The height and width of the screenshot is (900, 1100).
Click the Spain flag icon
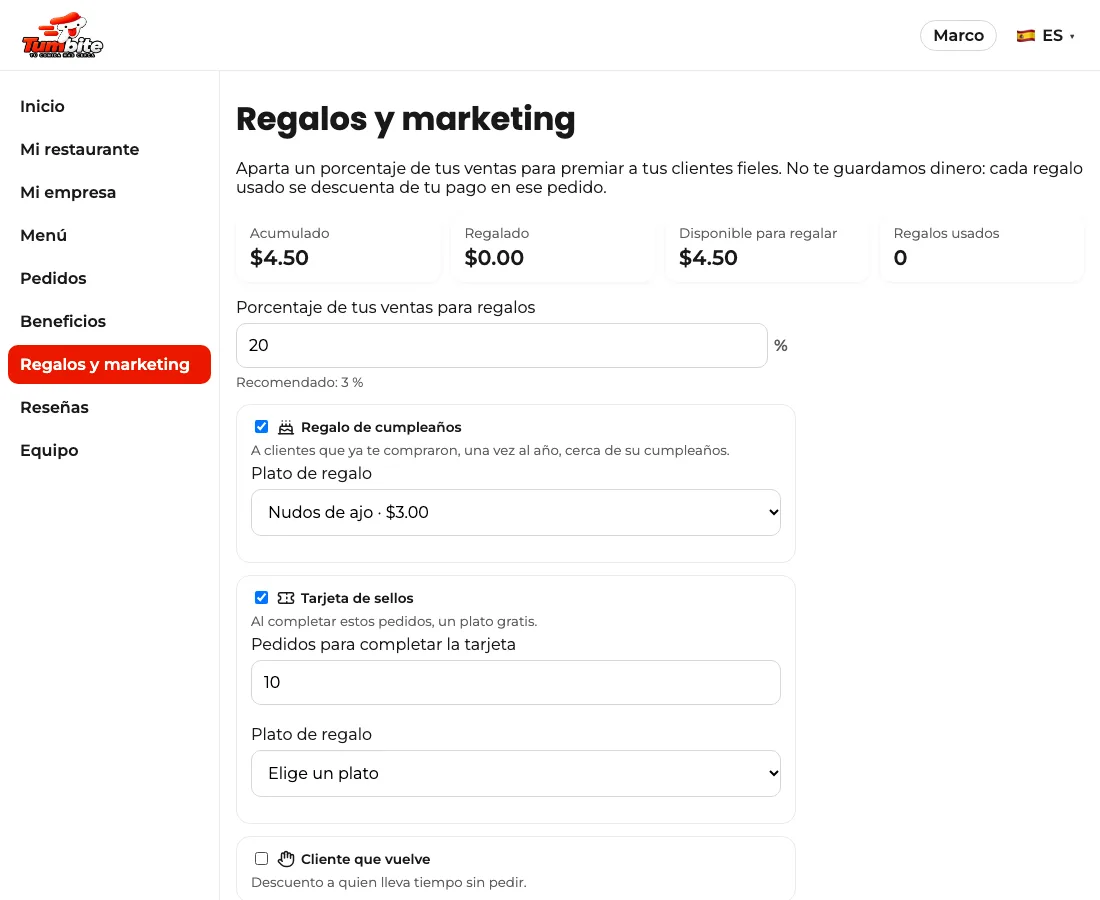1026,36
